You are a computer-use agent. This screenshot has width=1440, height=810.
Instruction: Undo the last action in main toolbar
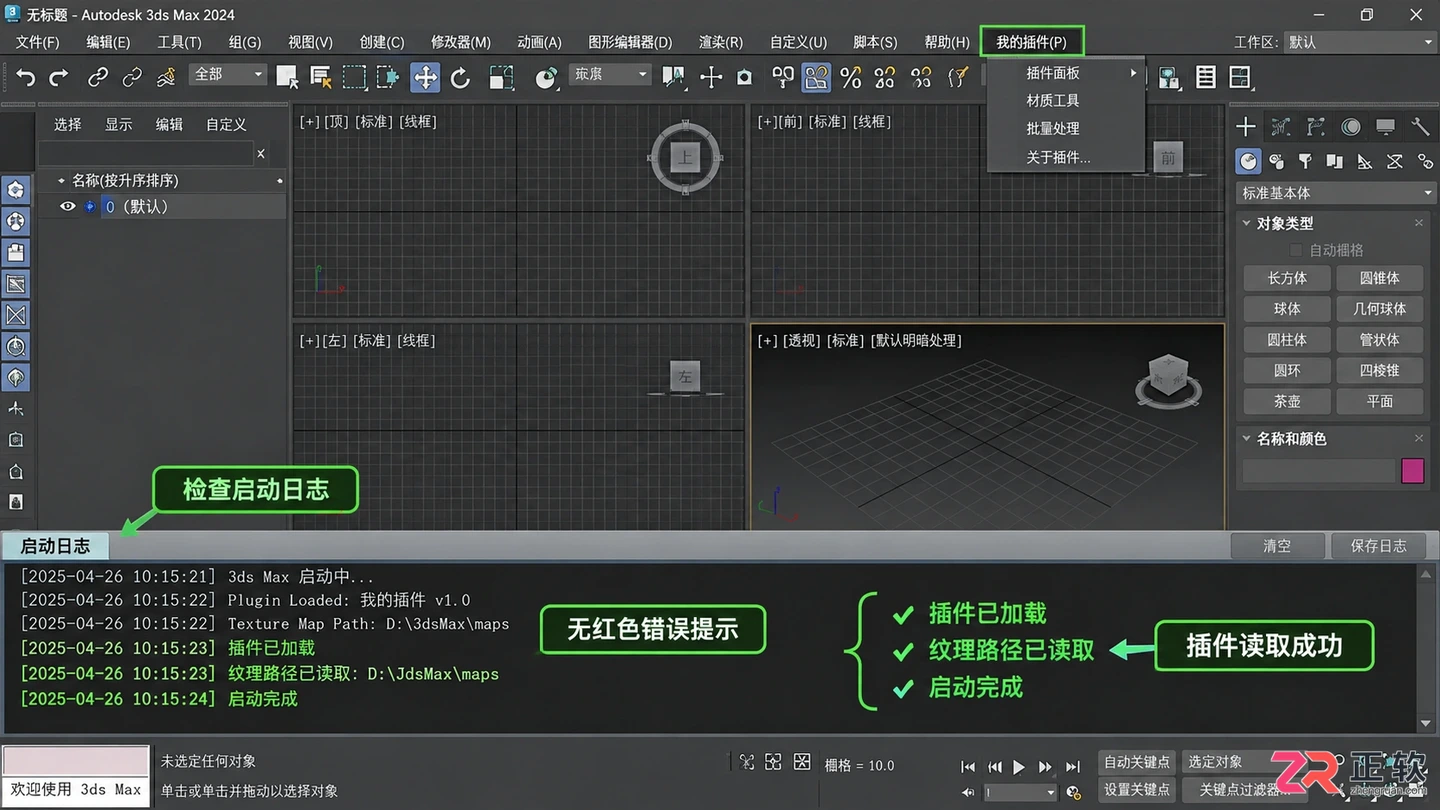click(26, 77)
